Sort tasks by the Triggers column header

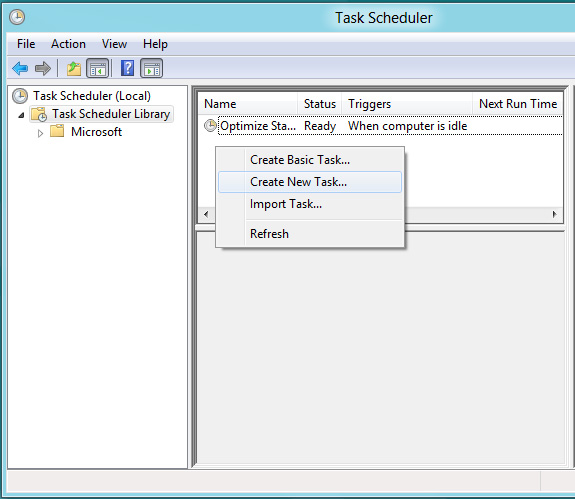(x=407, y=104)
